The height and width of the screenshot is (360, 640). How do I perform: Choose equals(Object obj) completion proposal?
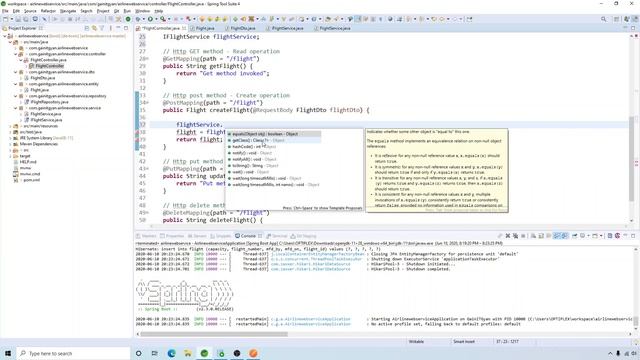pos(273,134)
